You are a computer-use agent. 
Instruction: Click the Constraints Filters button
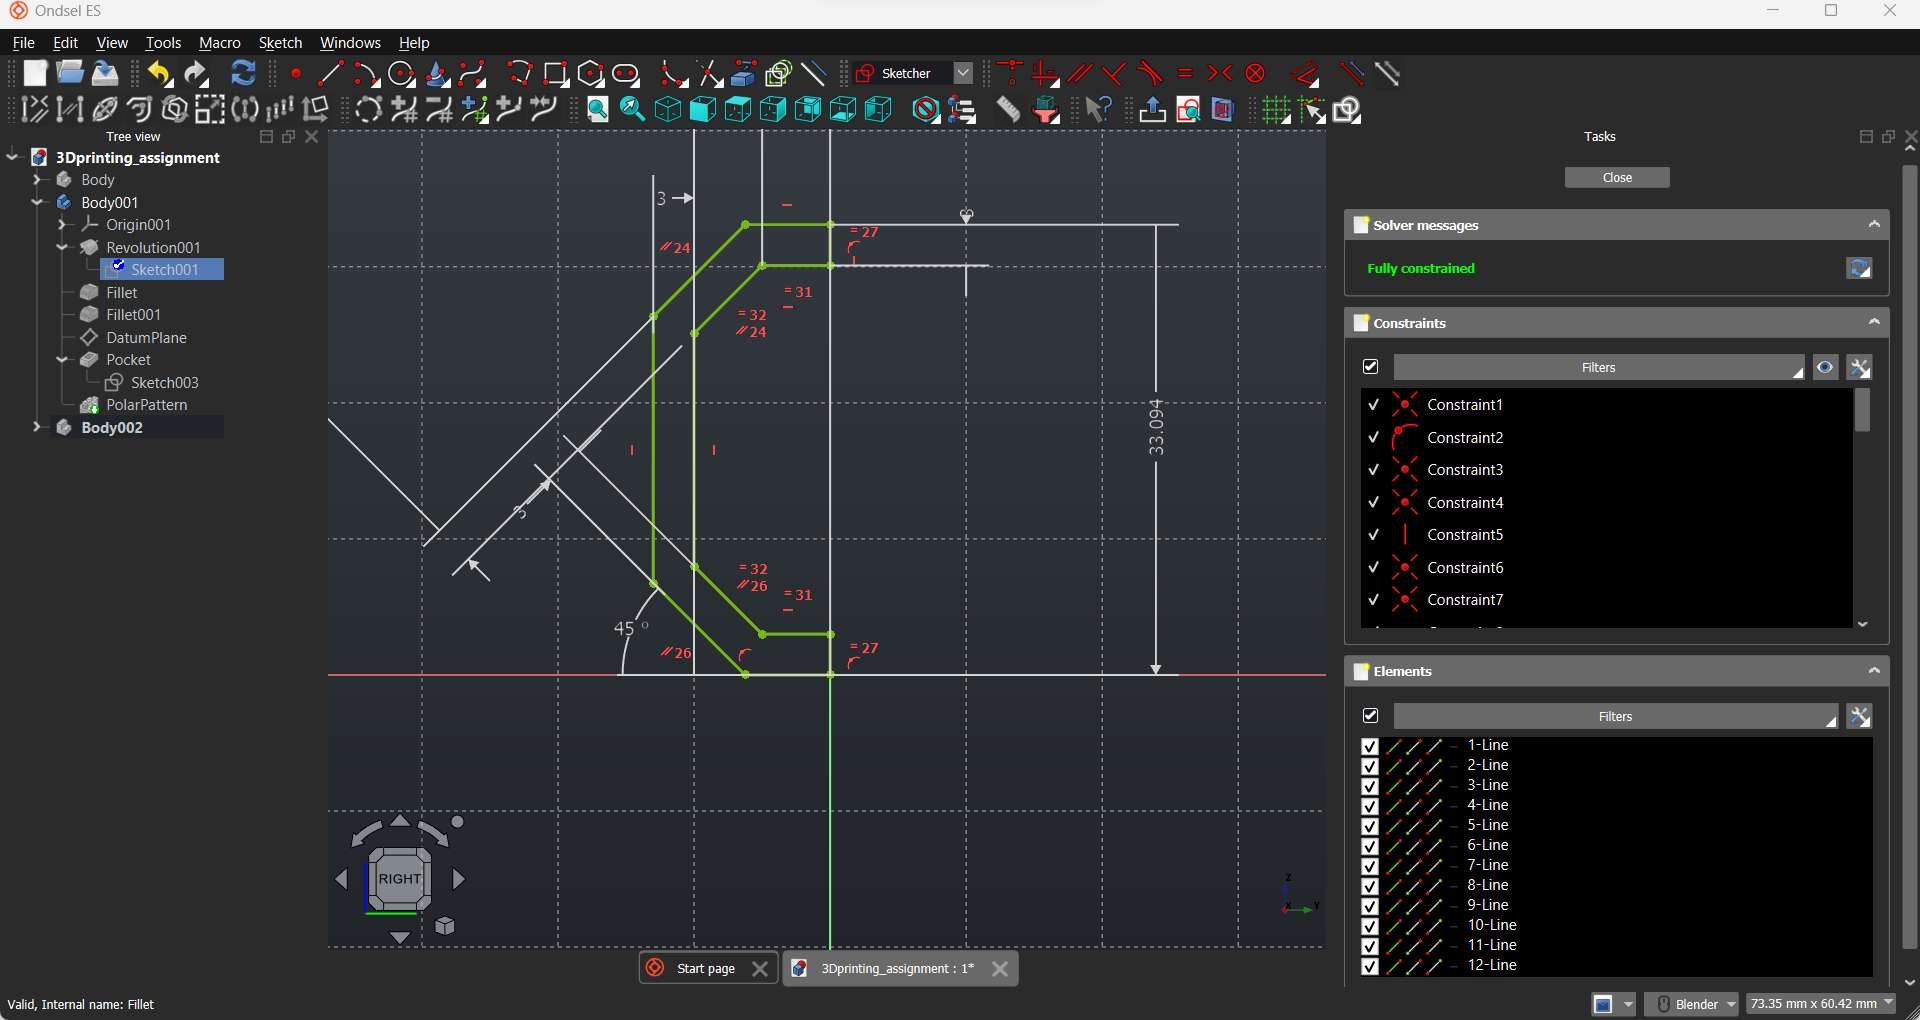point(1598,368)
